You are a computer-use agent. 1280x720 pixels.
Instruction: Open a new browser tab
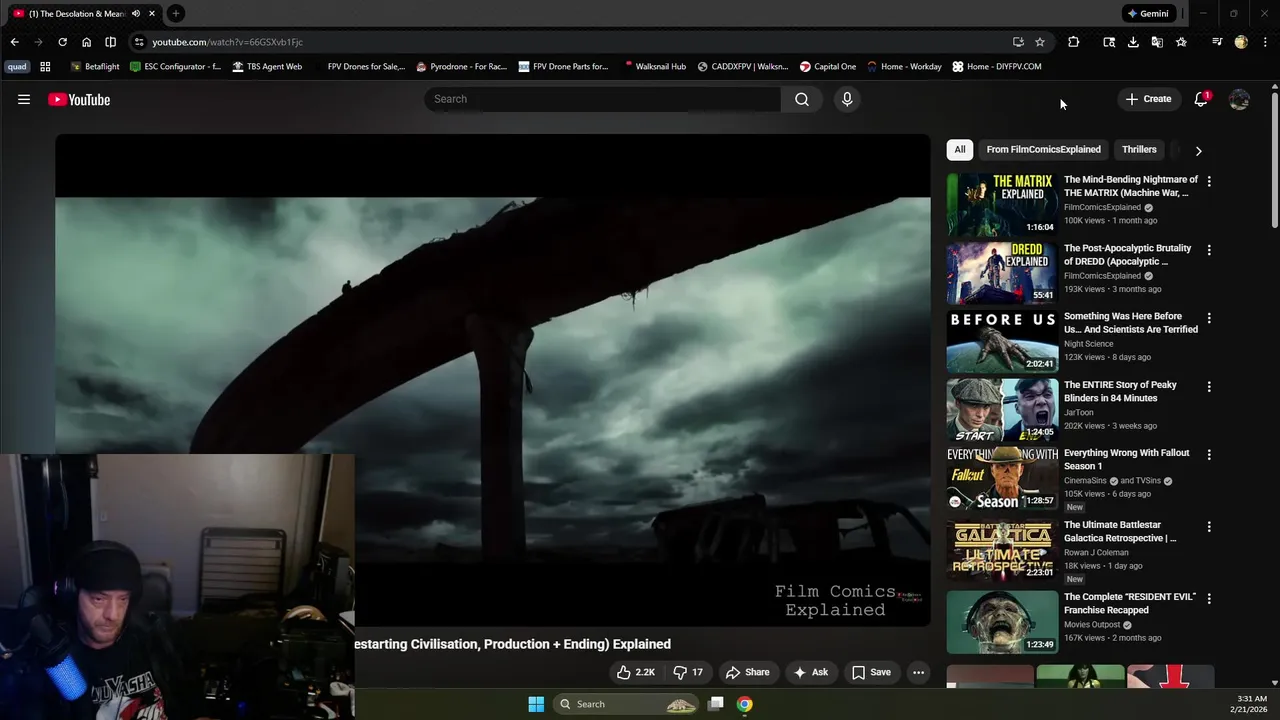pyautogui.click(x=176, y=14)
